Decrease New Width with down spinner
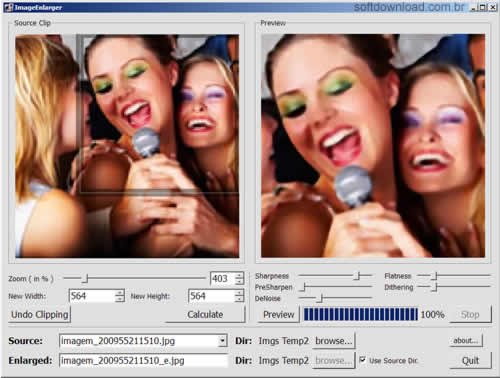This screenshot has width=500, height=378. [x=119, y=299]
